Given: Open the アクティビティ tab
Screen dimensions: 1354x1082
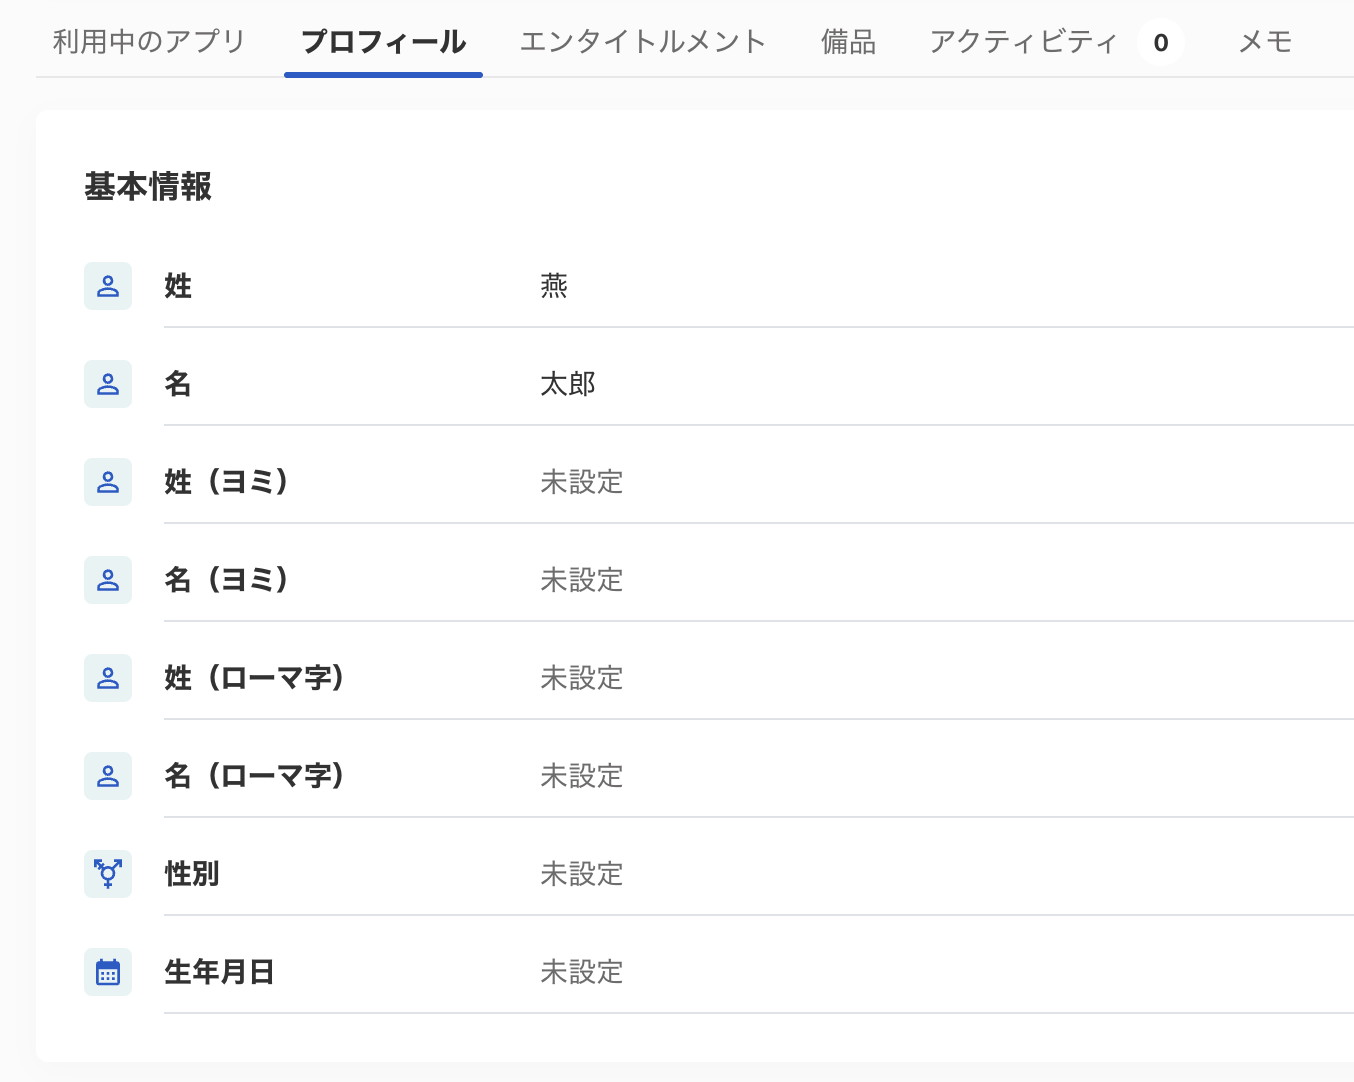Looking at the screenshot, I should click(x=1023, y=42).
